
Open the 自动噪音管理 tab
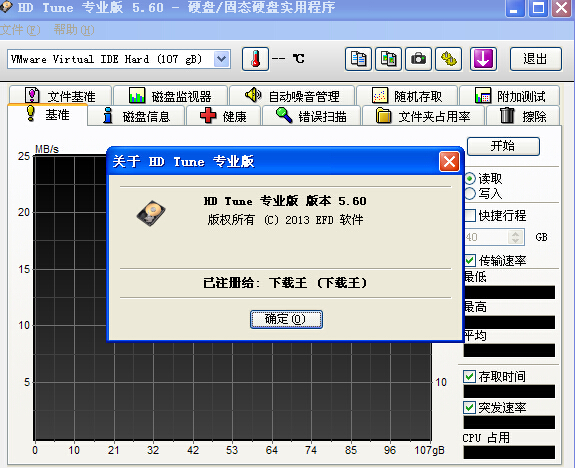click(x=292, y=96)
